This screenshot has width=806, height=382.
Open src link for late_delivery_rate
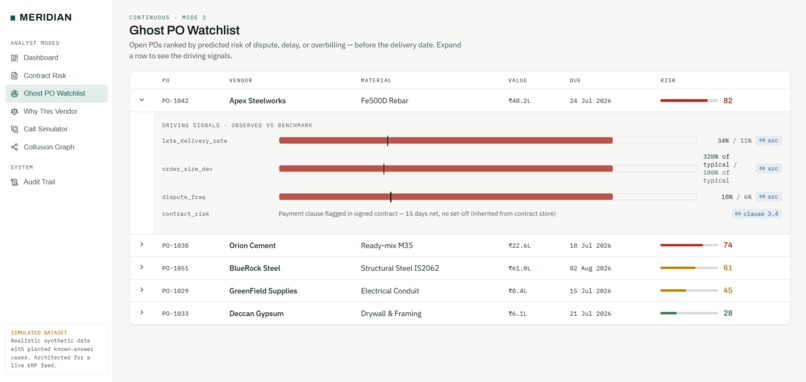768,140
